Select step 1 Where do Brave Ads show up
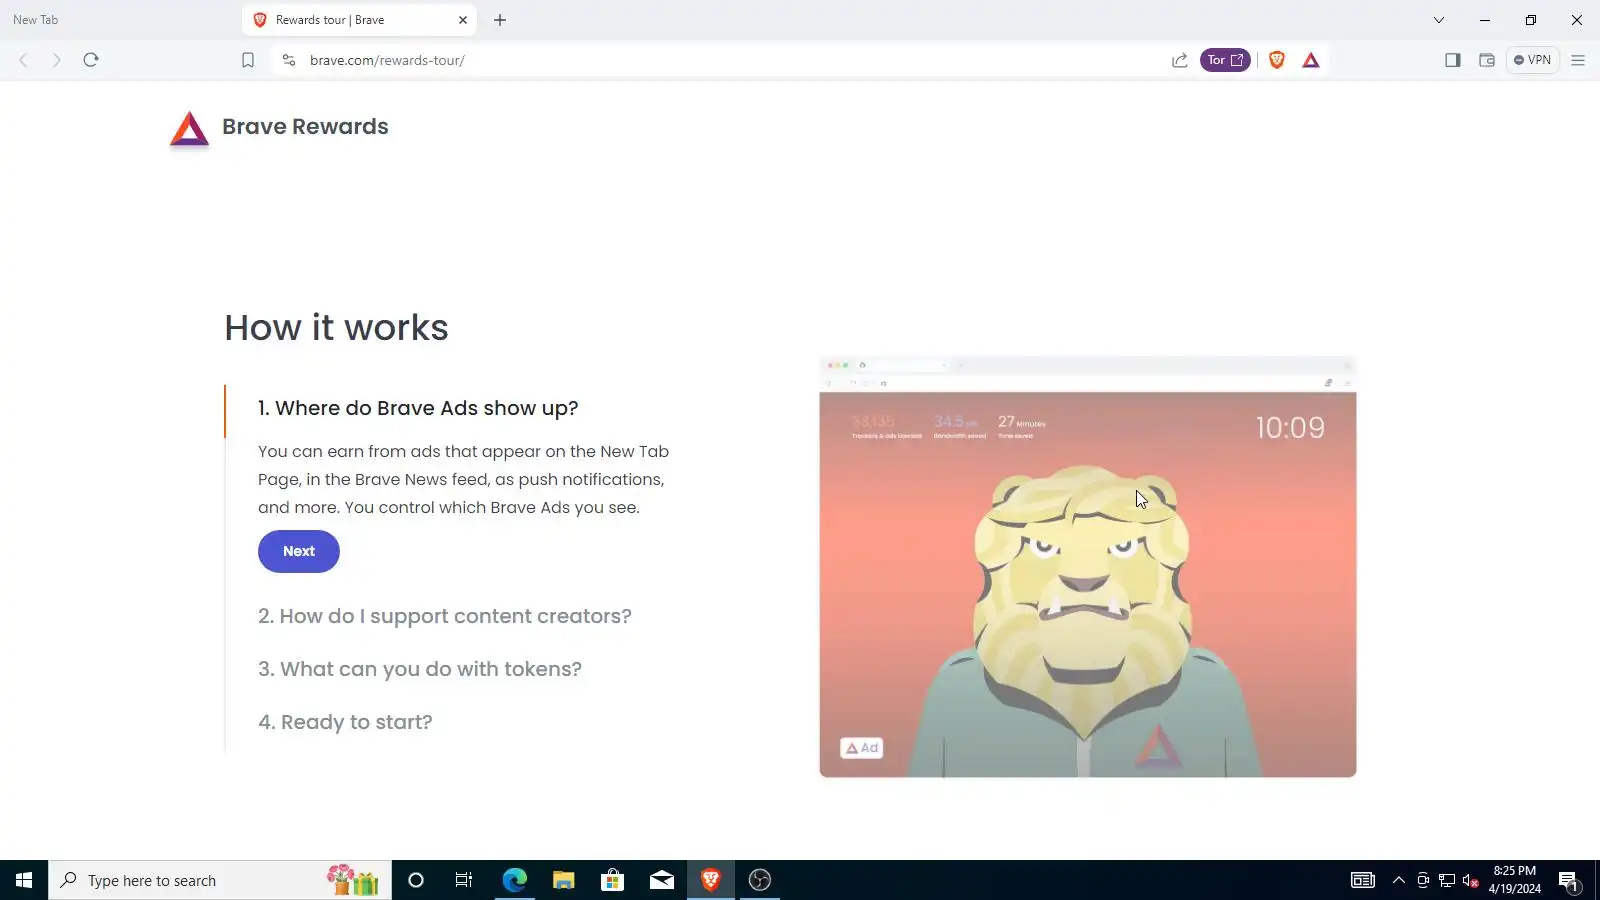The image size is (1600, 900). pyautogui.click(x=418, y=408)
